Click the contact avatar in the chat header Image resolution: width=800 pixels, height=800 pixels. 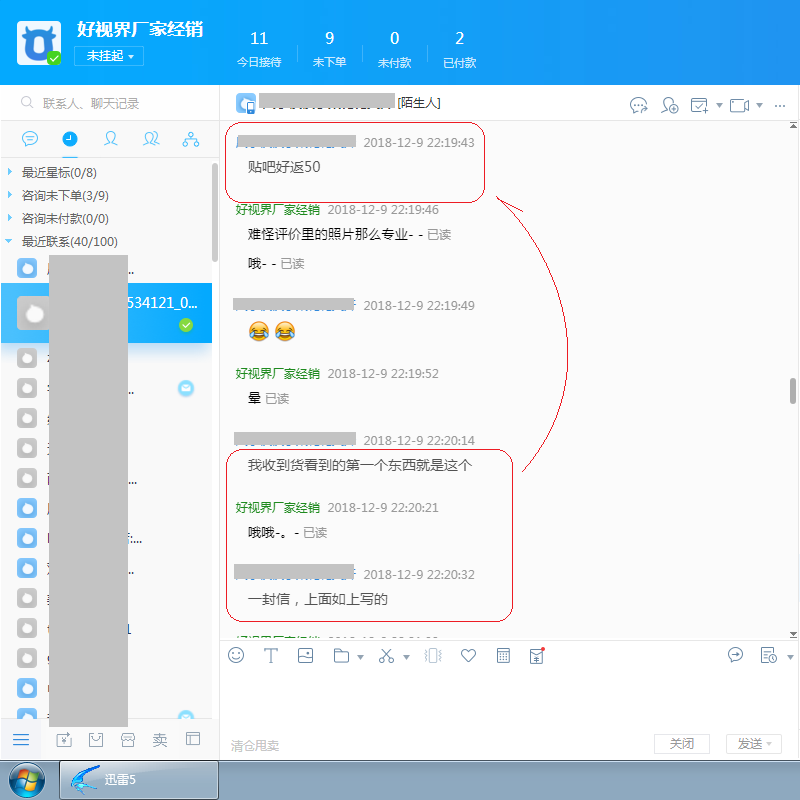coord(246,103)
